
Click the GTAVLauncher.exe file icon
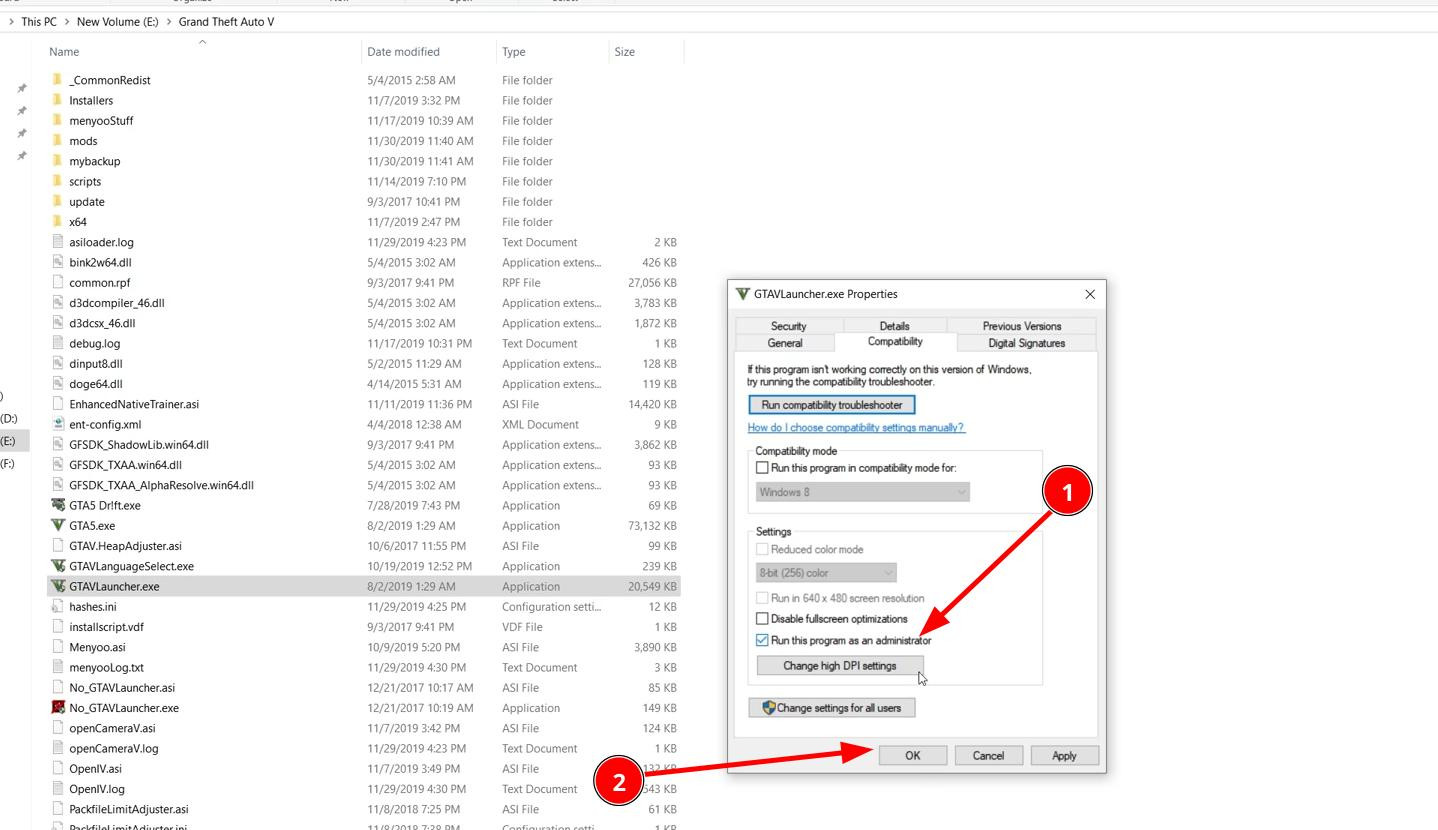(58, 586)
